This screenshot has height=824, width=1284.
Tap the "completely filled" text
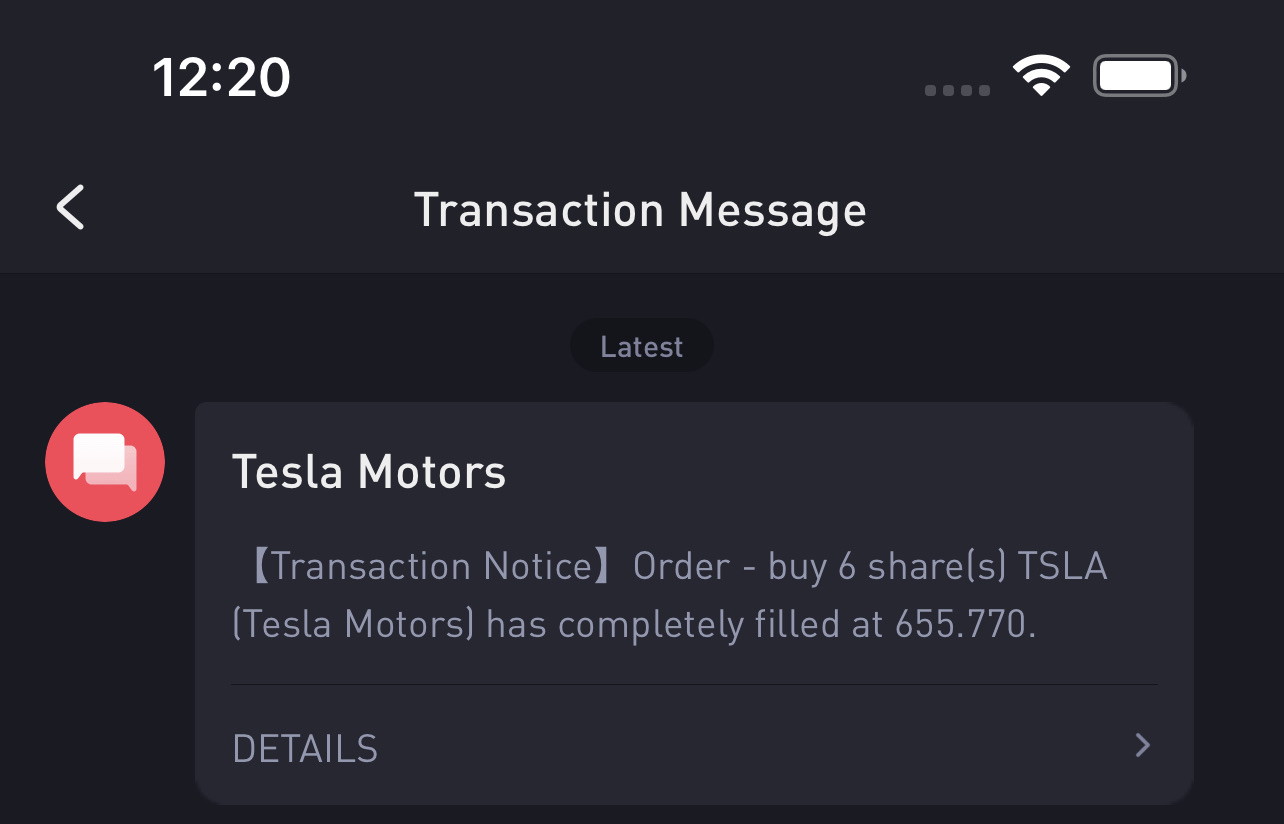click(706, 625)
